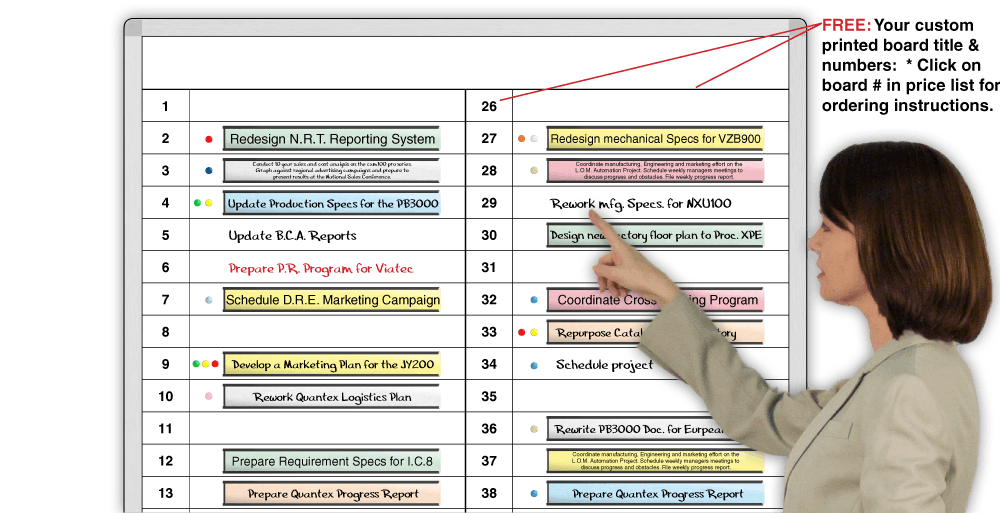Select the Update Production Specs for the PB3000 card
The height and width of the screenshot is (513, 1000).
pyautogui.click(x=330, y=204)
